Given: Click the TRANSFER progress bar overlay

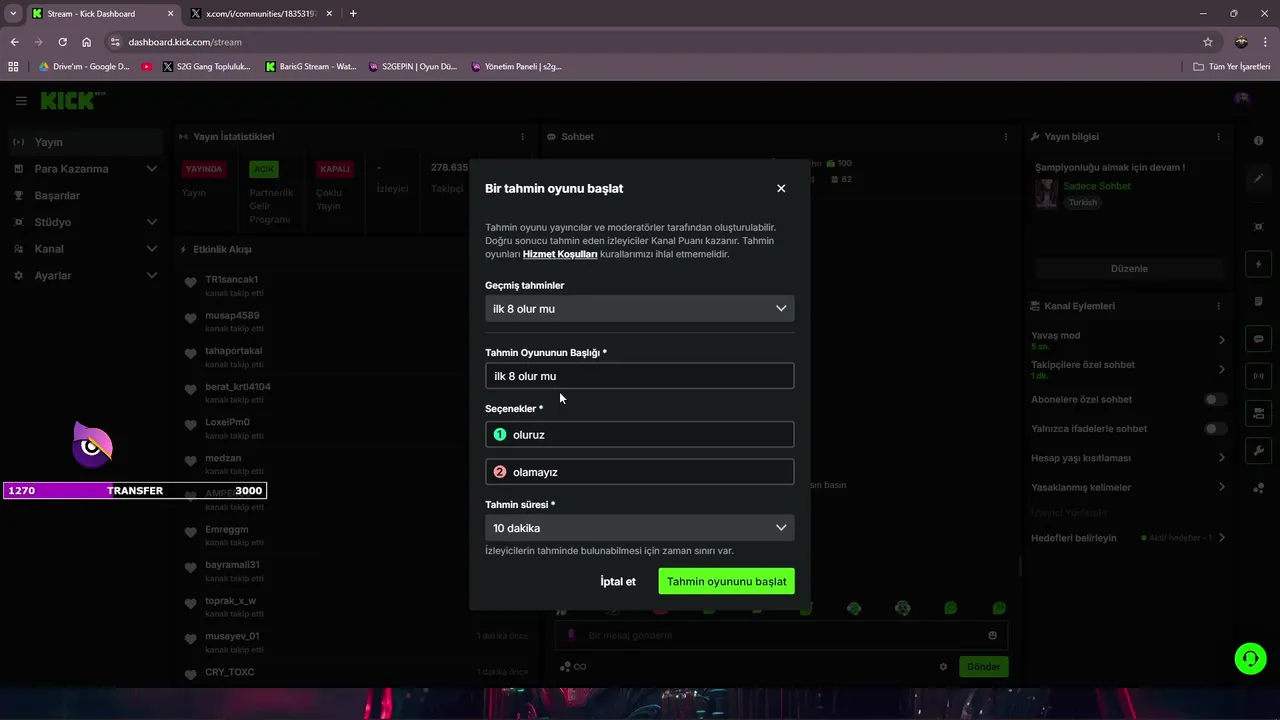Looking at the screenshot, I should tap(135, 490).
